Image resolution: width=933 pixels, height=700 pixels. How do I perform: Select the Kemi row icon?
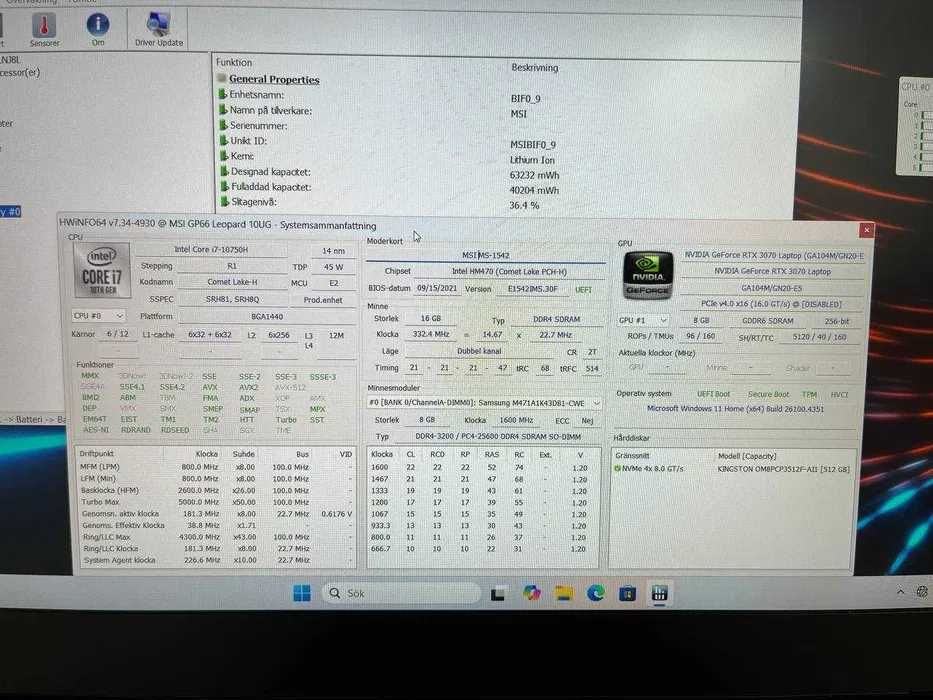pos(224,156)
